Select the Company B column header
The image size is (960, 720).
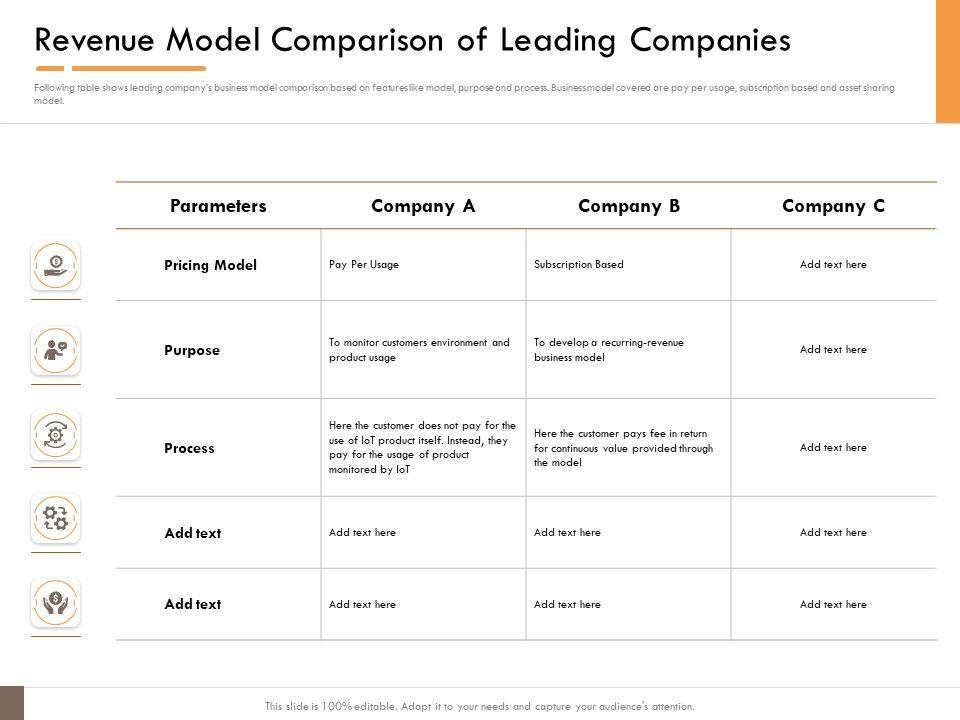click(x=629, y=206)
